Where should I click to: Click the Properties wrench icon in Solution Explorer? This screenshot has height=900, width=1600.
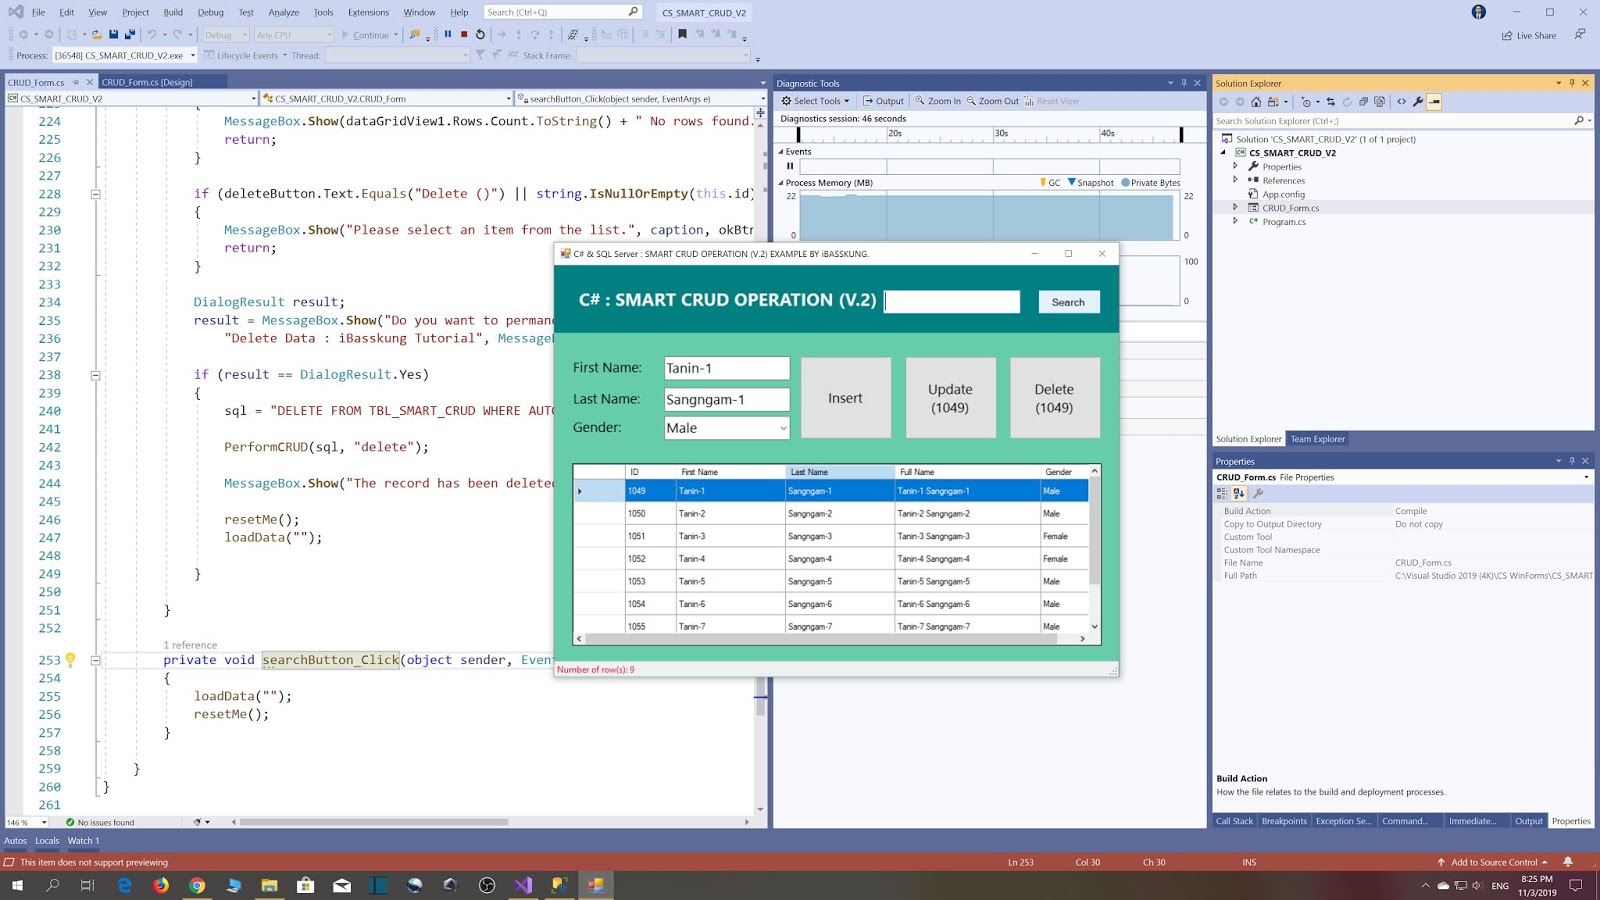[x=1418, y=101]
